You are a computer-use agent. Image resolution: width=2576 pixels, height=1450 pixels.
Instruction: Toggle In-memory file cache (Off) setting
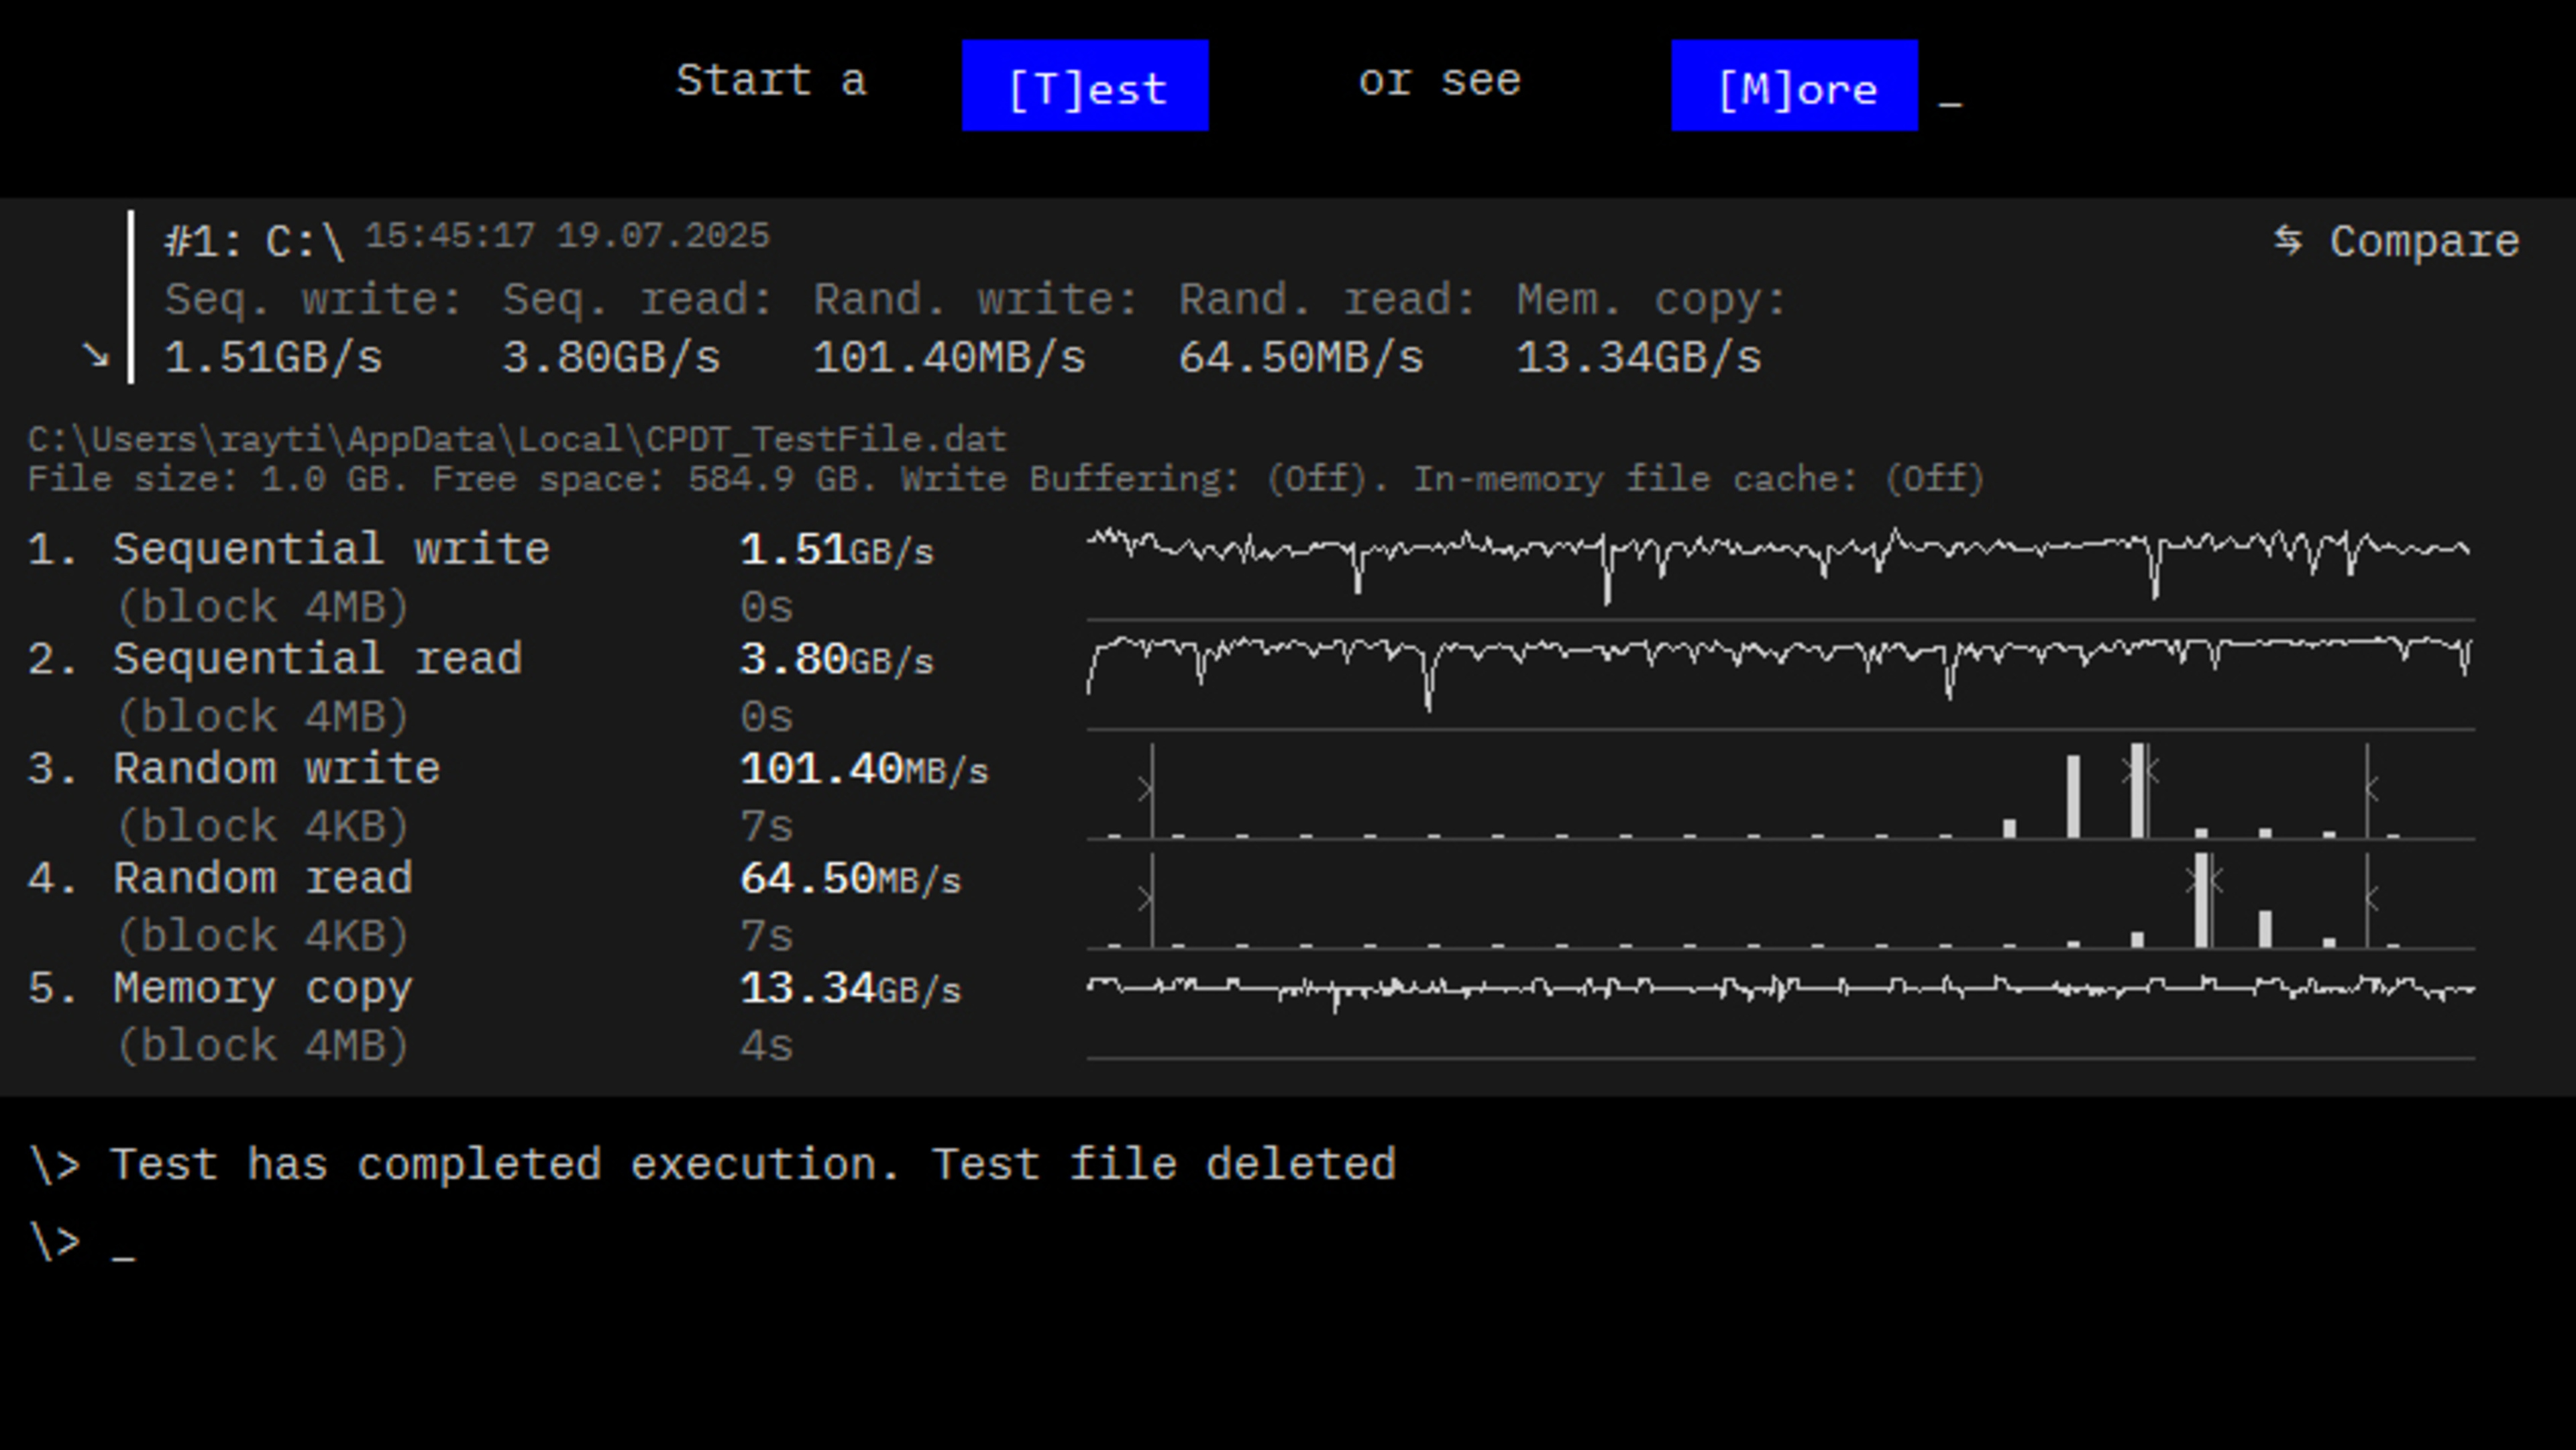click(1934, 479)
